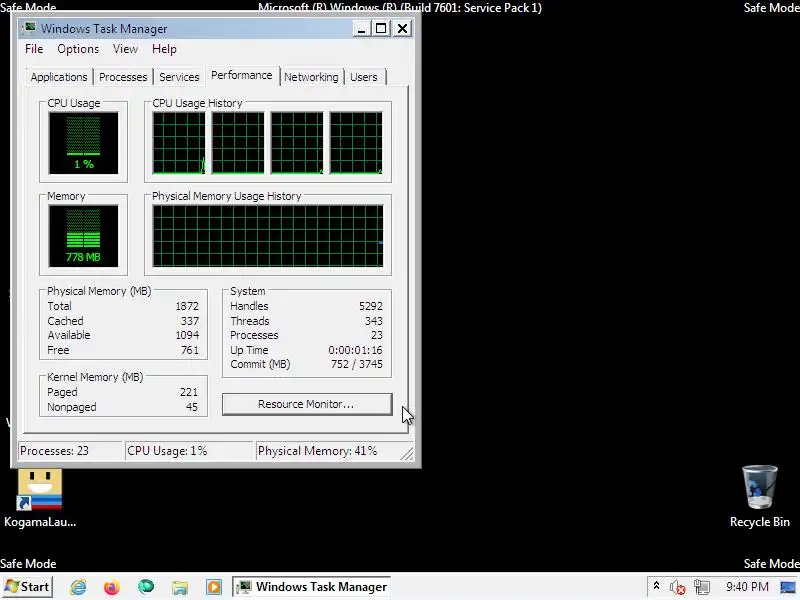Launch Firefox from taskbar

(x=112, y=587)
